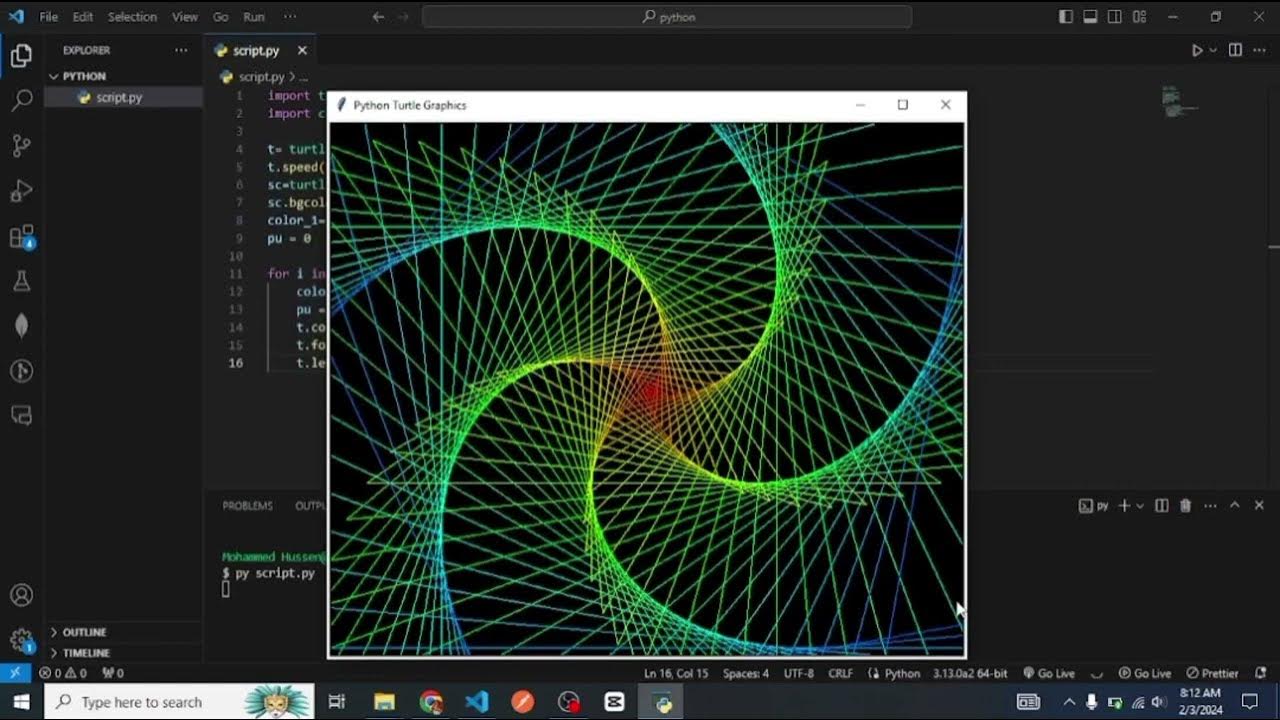Select the script.py editor tab
1280x720 pixels.
[x=256, y=50]
